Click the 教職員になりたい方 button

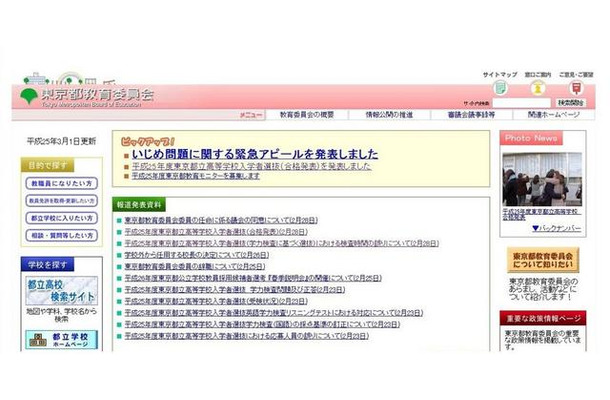click(x=61, y=183)
